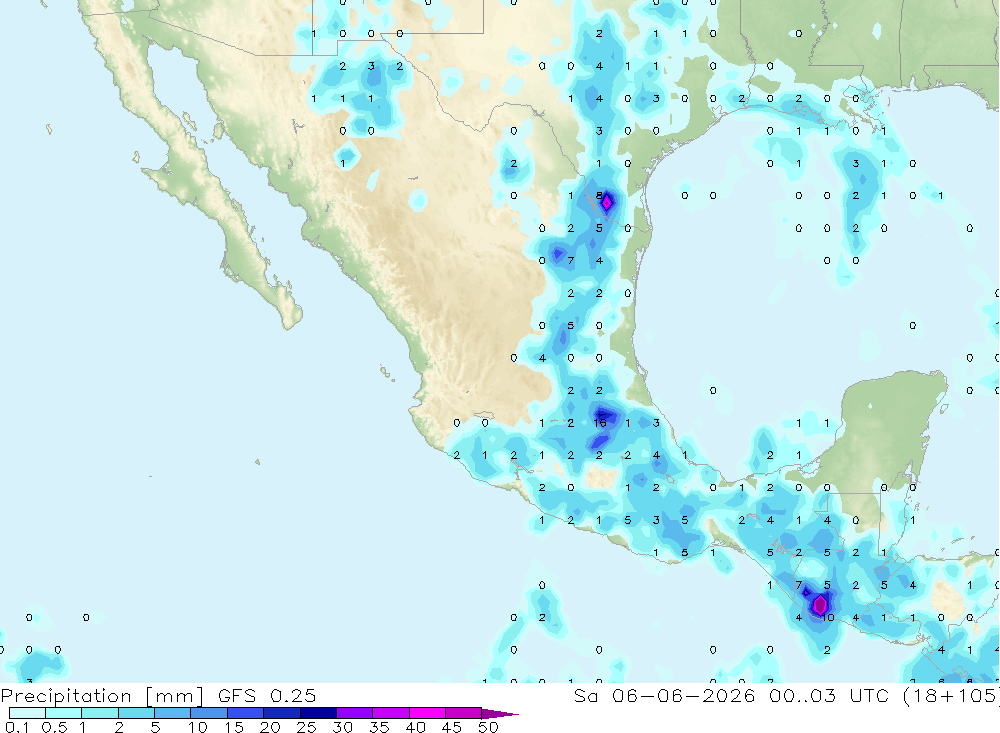Click the "35" legend label
This screenshot has height=733, width=1000.
(379, 727)
